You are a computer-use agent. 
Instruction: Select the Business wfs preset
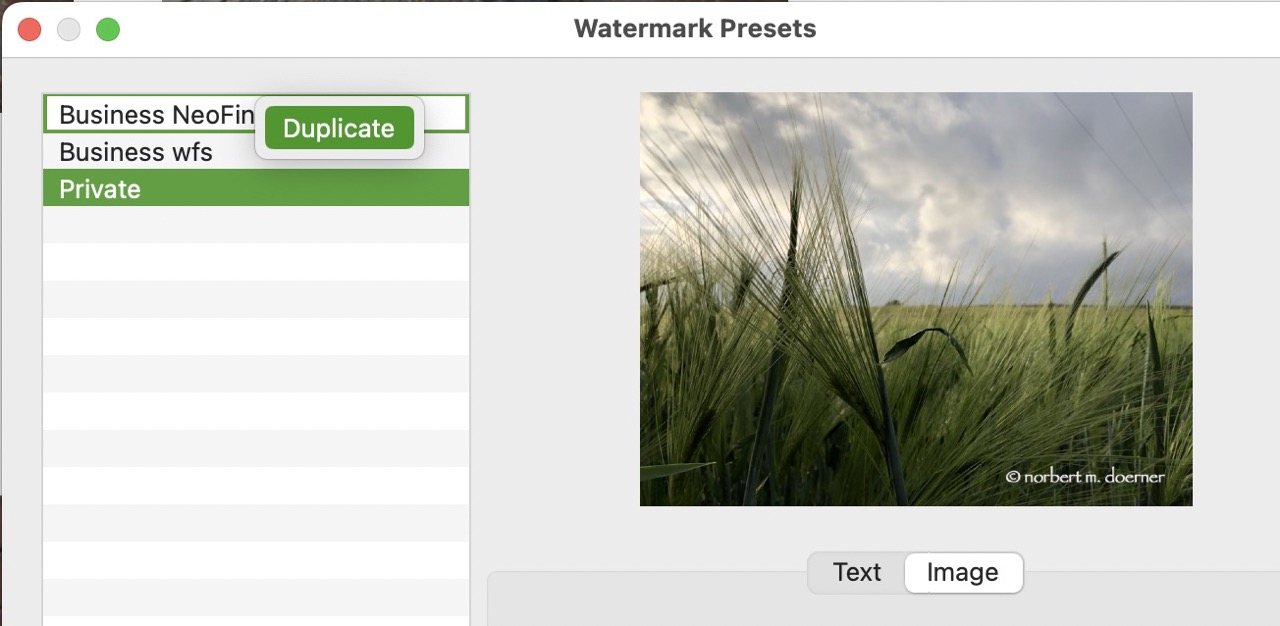coord(135,152)
